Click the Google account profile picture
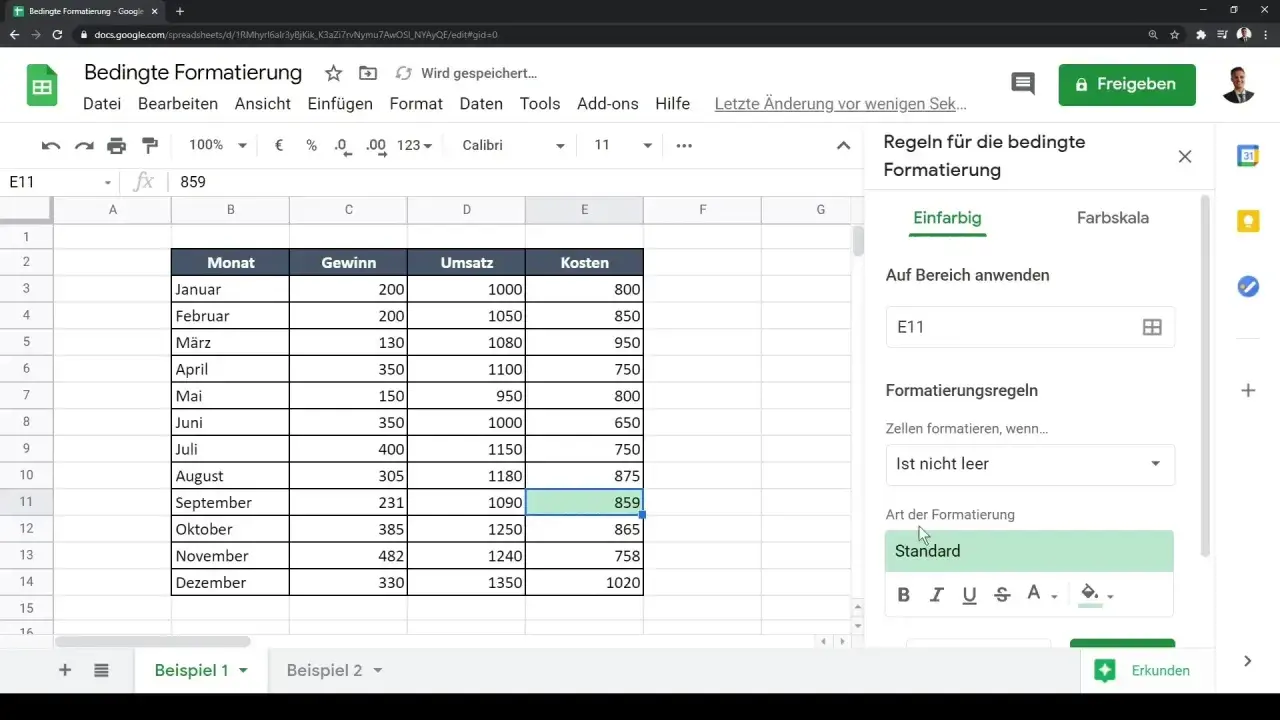 (1238, 85)
